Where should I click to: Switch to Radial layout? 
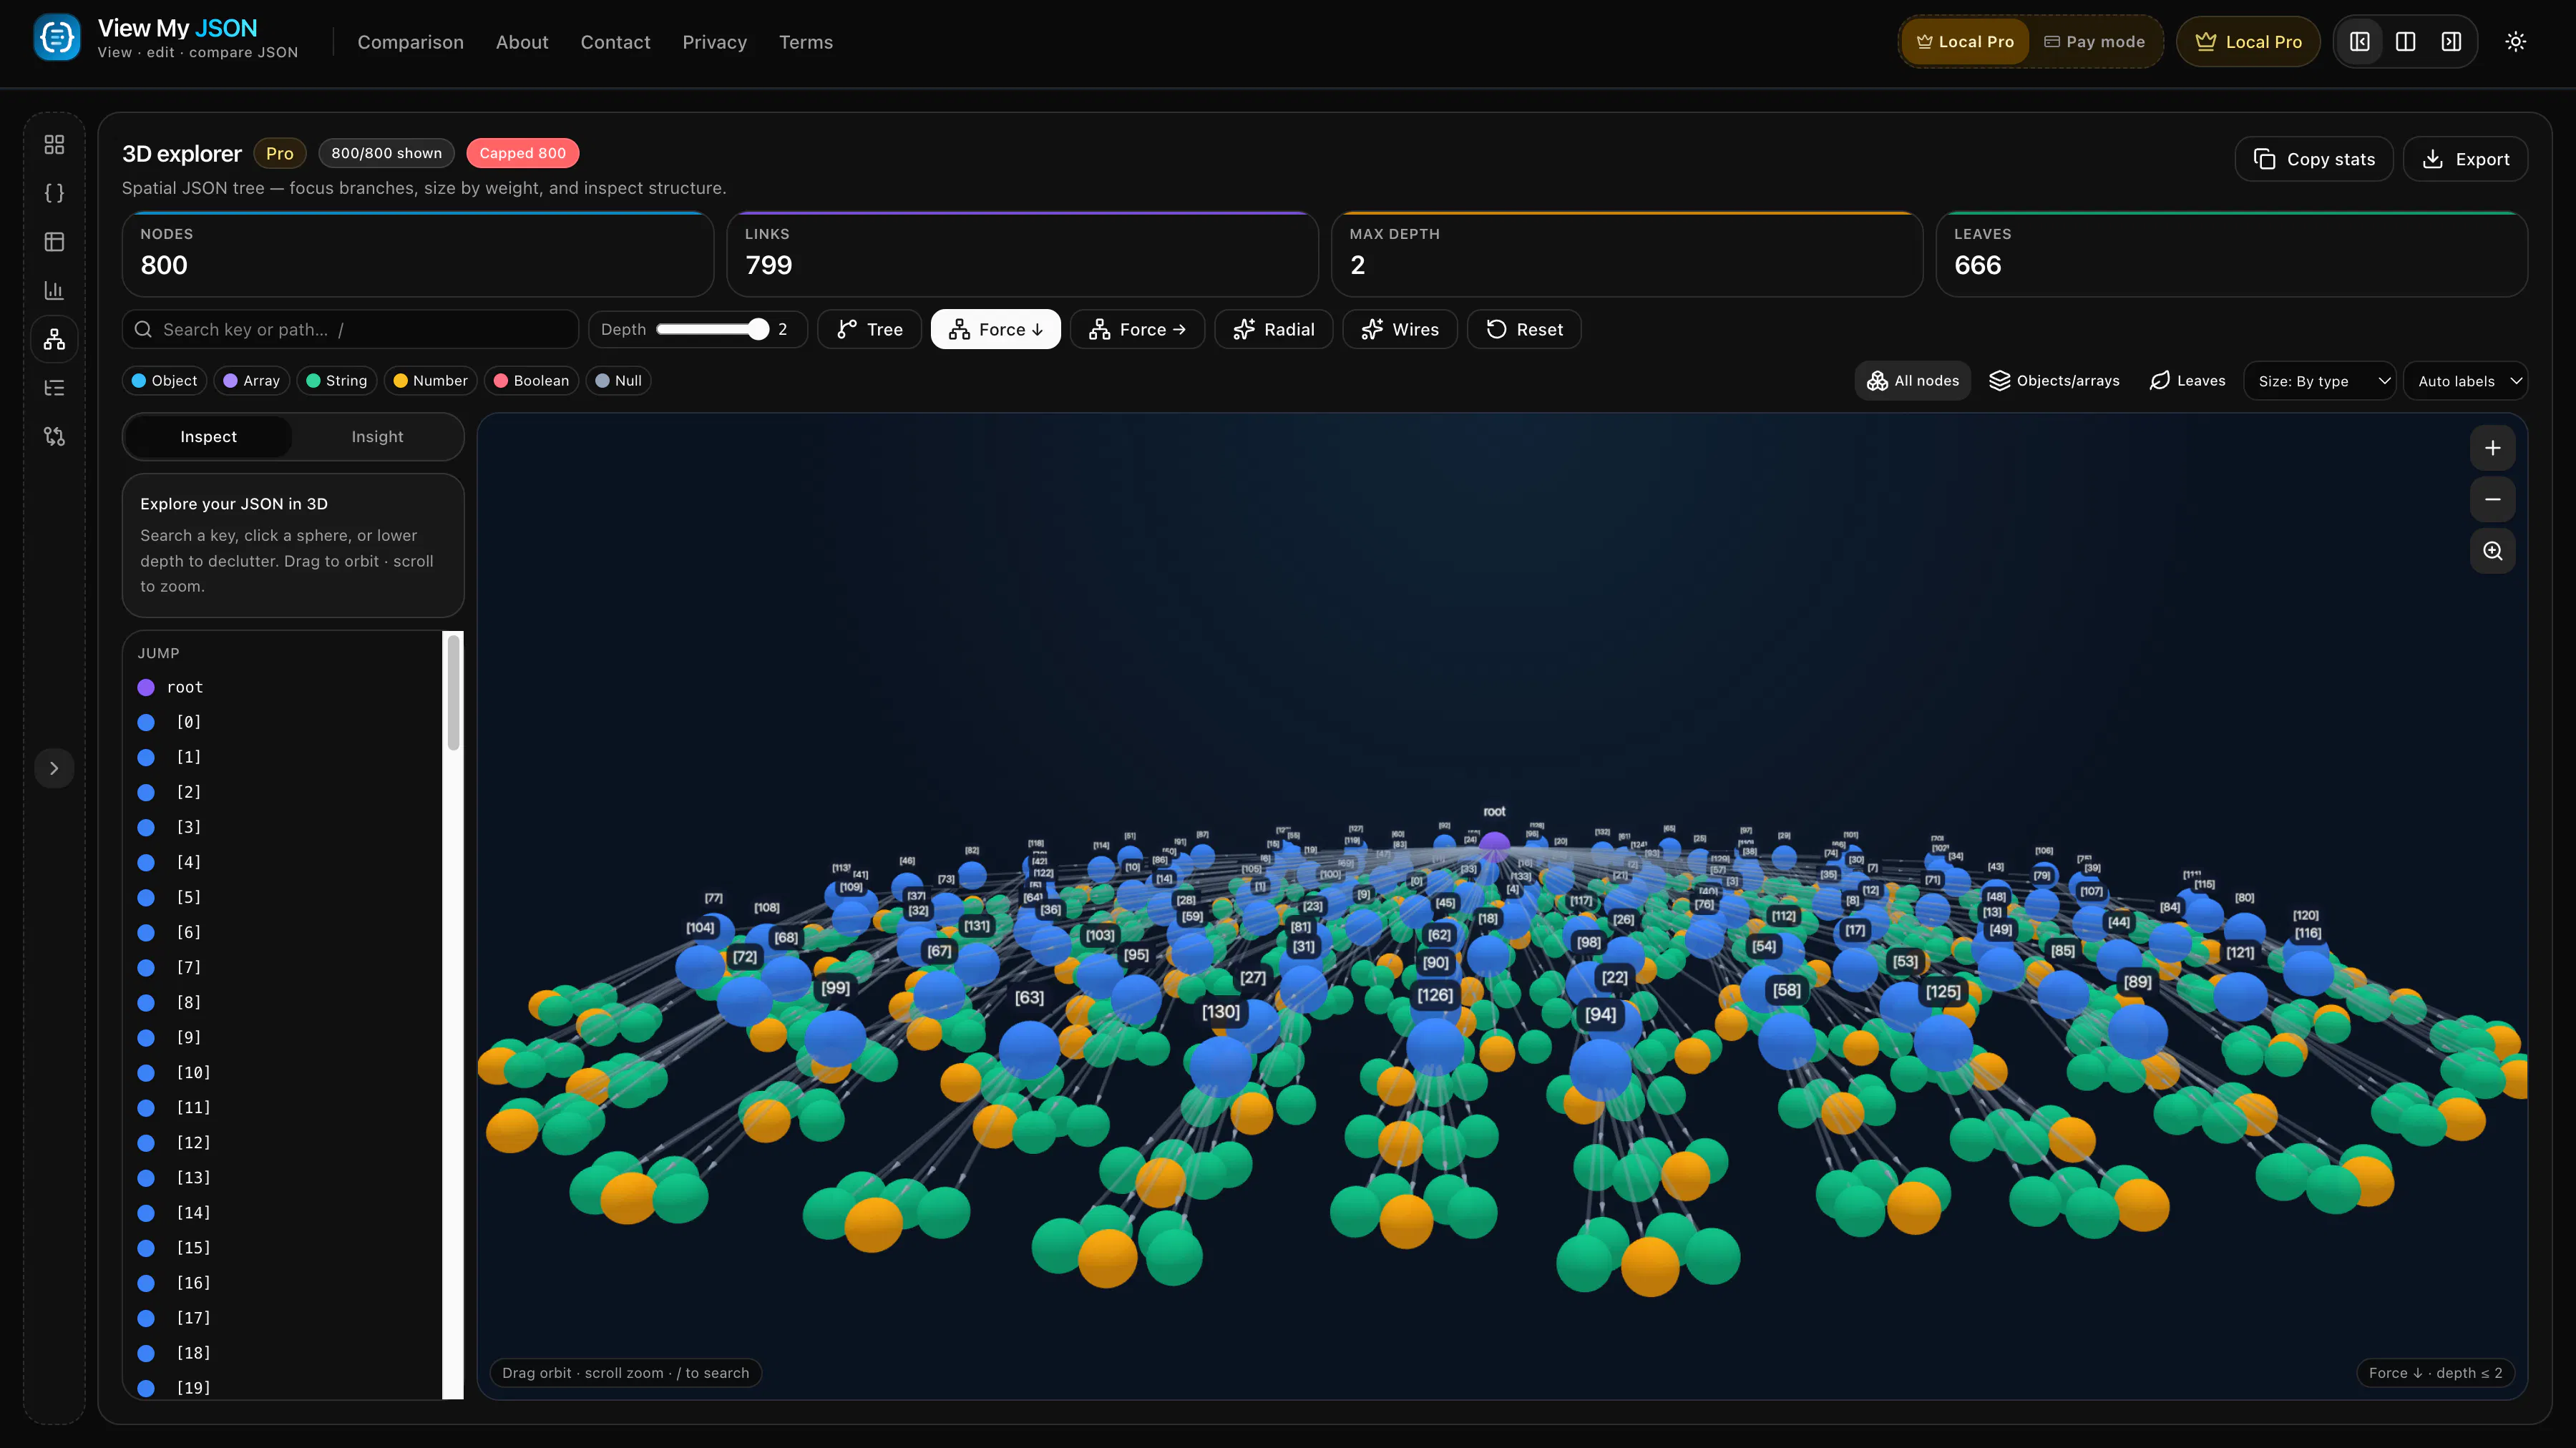point(1274,329)
